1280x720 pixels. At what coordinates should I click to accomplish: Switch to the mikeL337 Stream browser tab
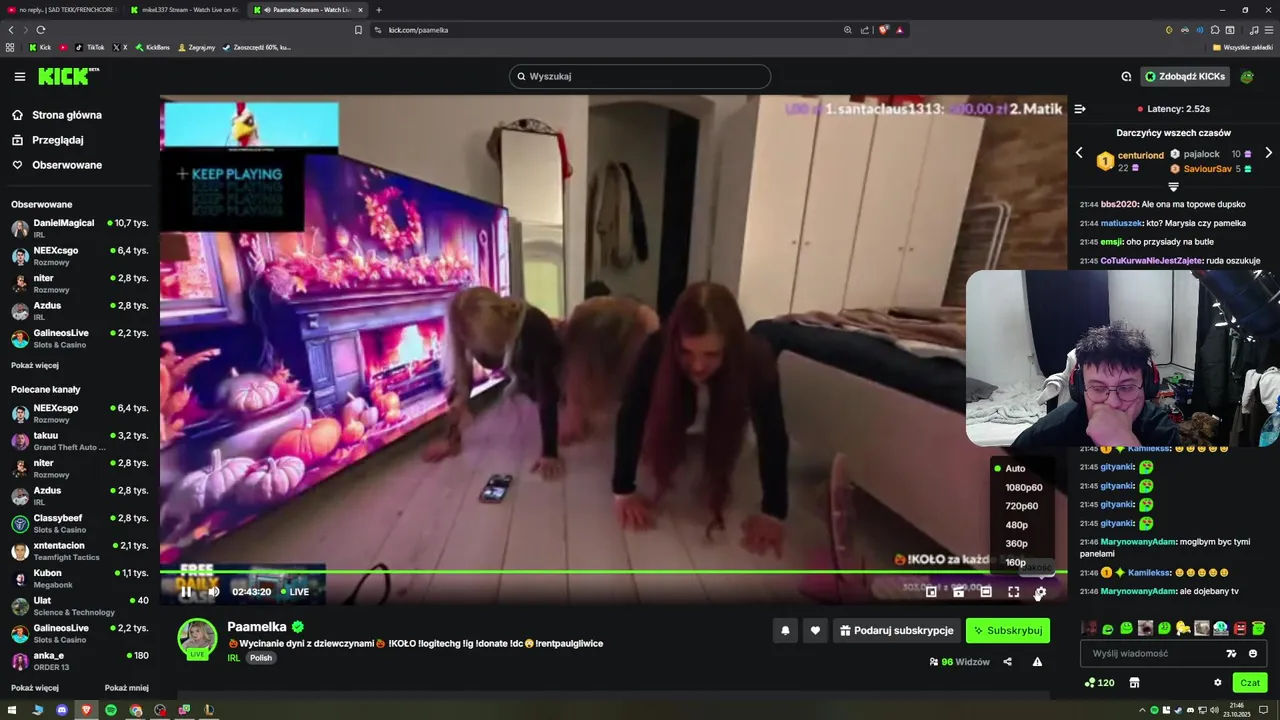pyautogui.click(x=184, y=10)
